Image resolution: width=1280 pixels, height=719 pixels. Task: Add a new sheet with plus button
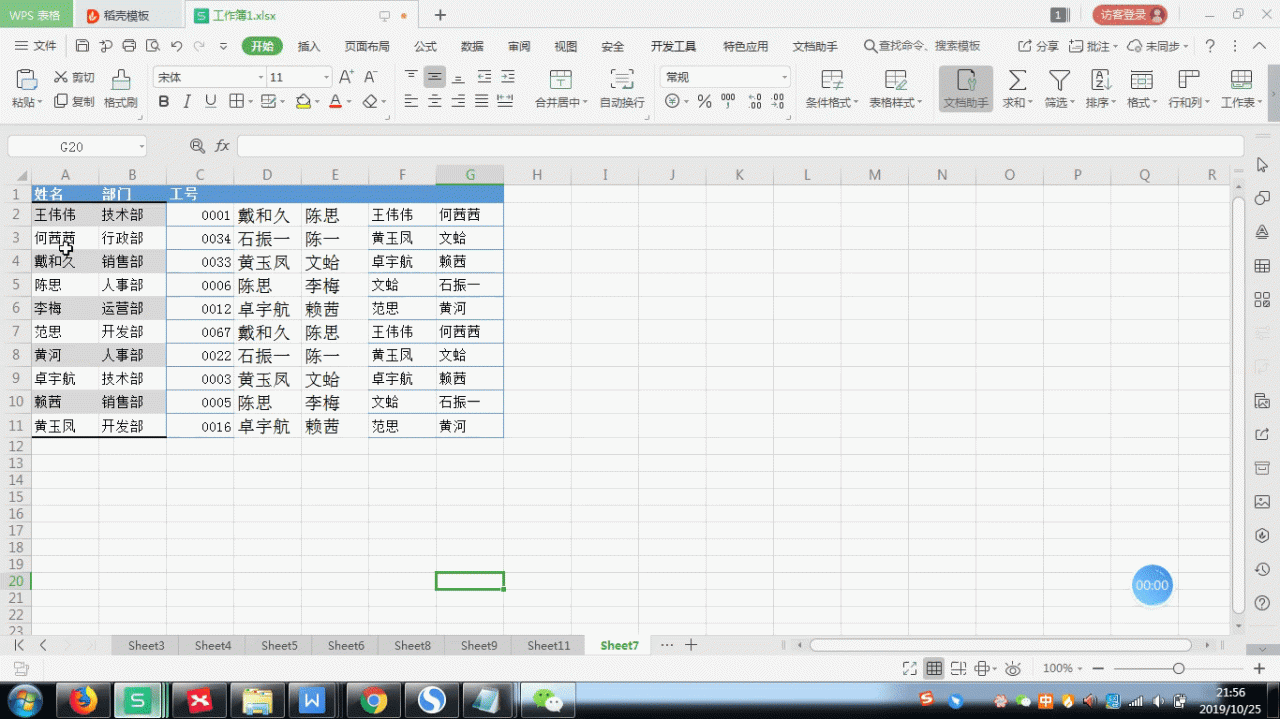(x=690, y=645)
